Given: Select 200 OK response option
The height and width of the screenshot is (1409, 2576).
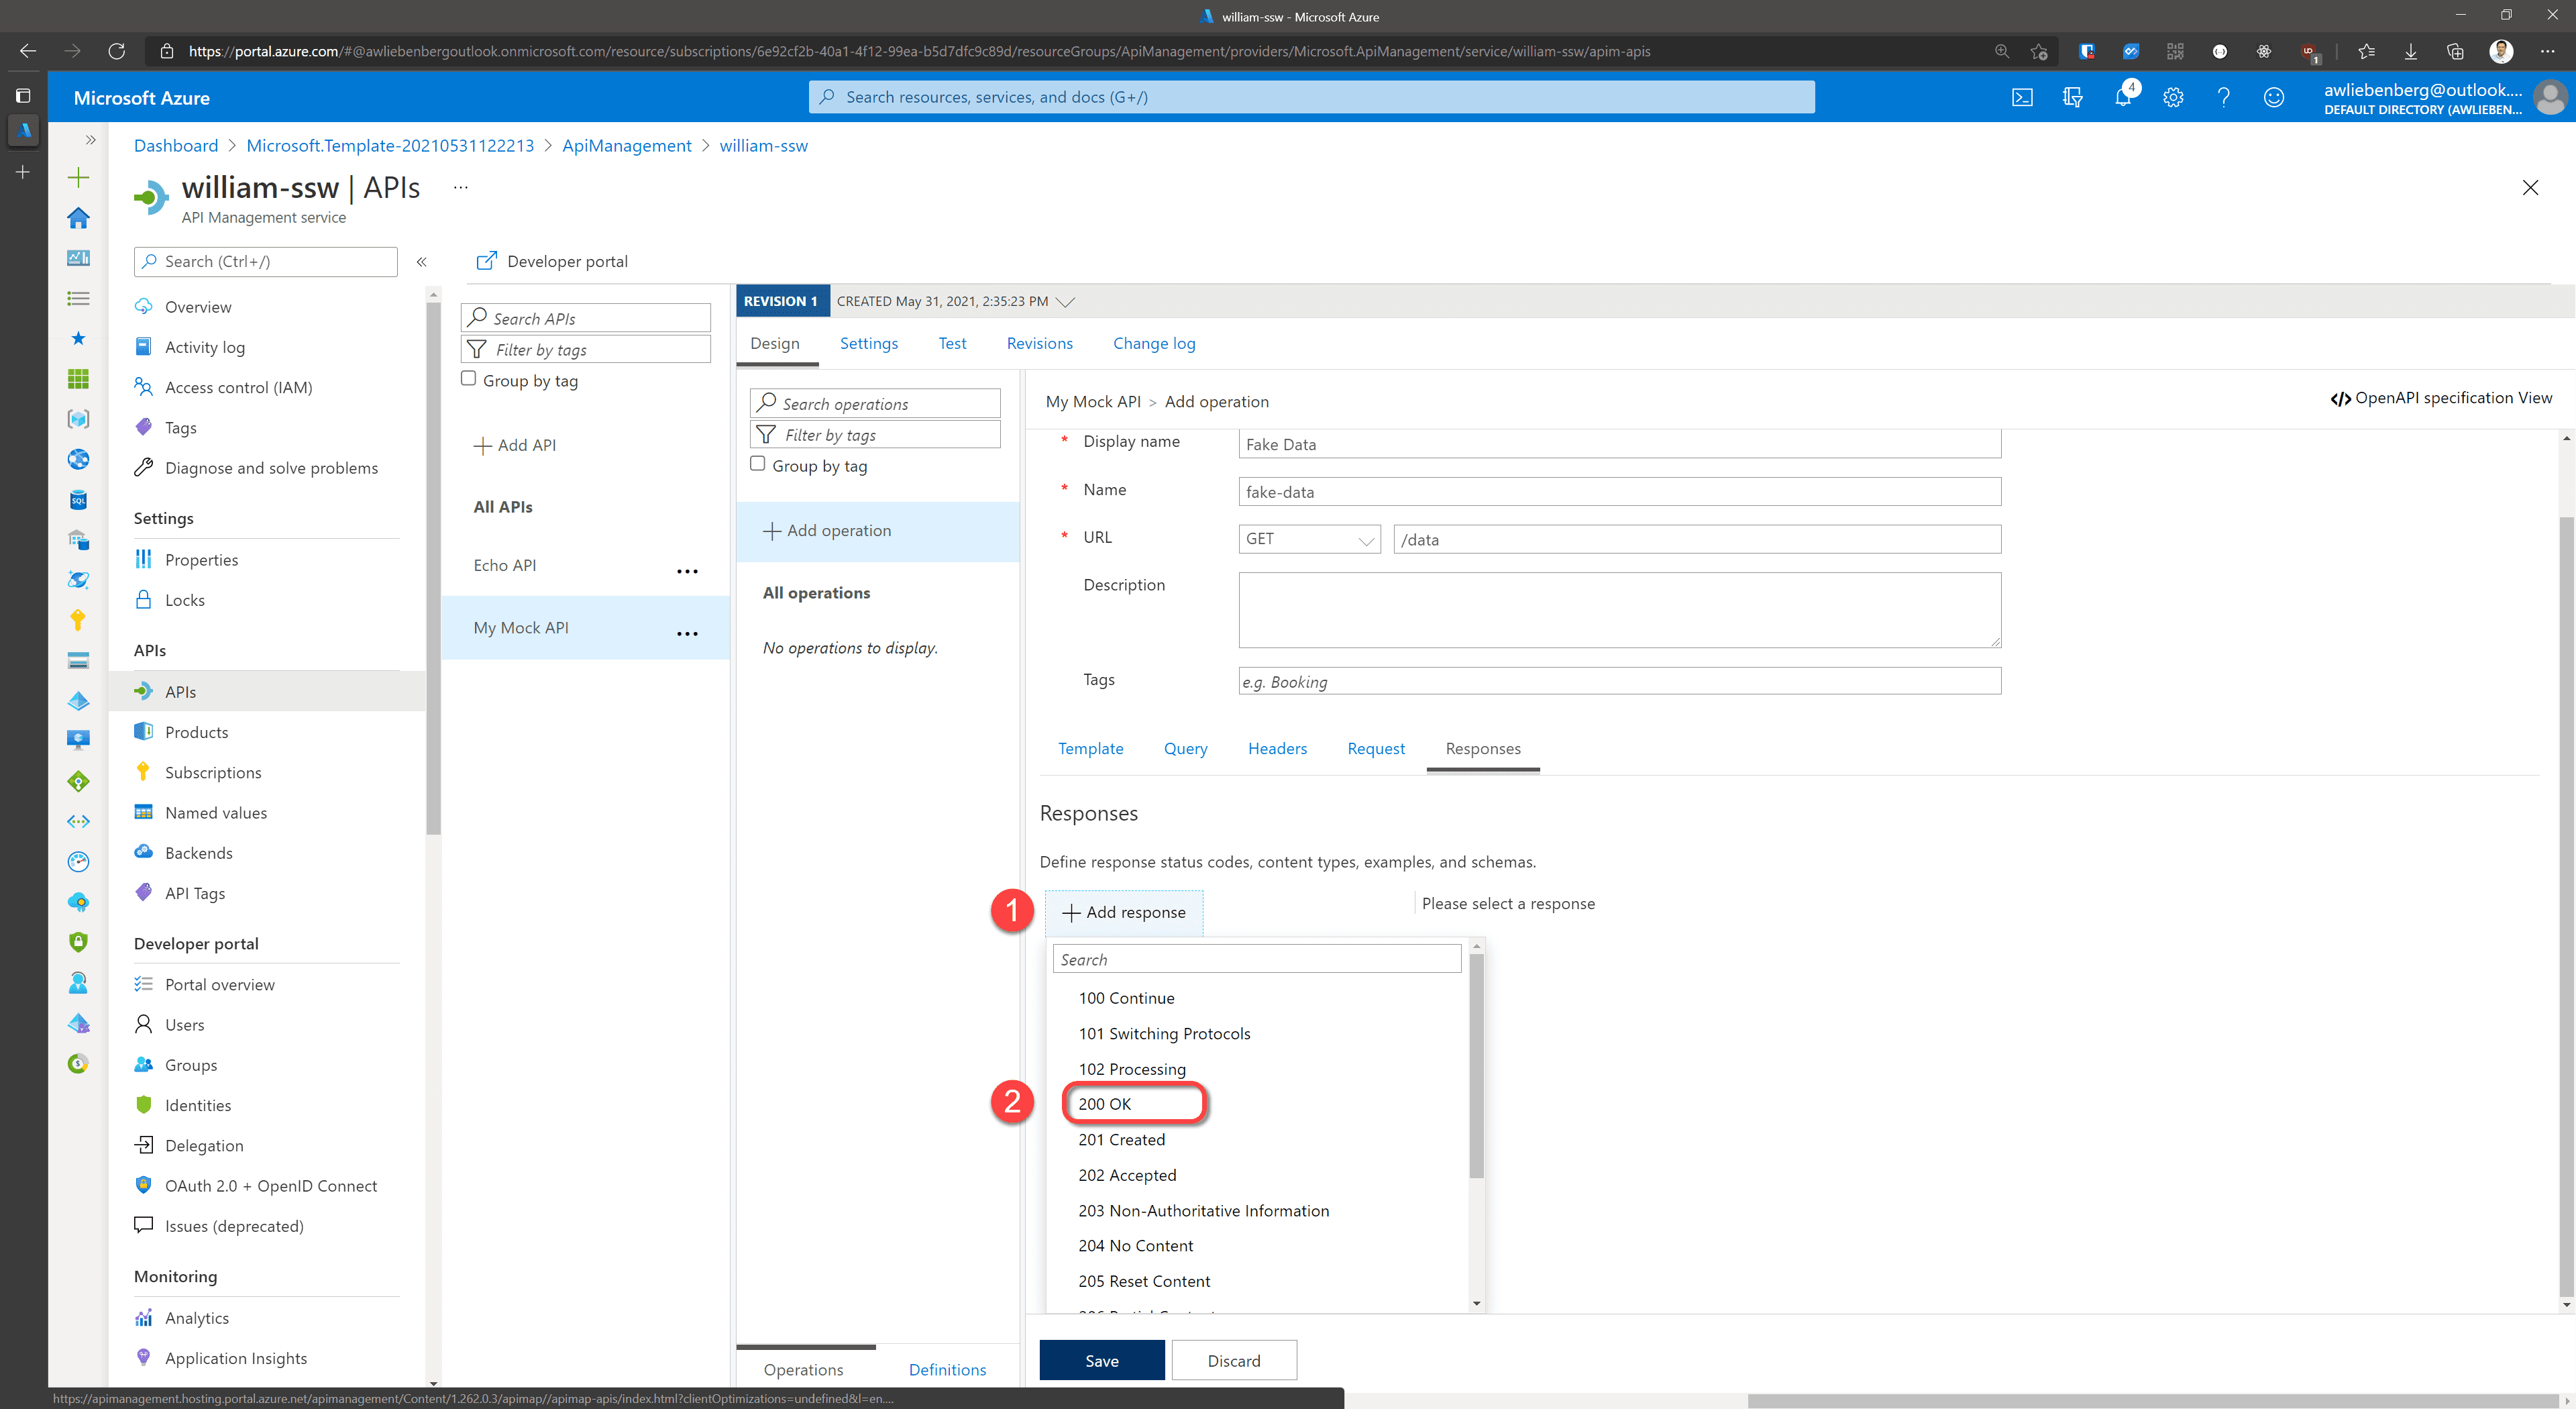Looking at the screenshot, I should [1105, 1103].
